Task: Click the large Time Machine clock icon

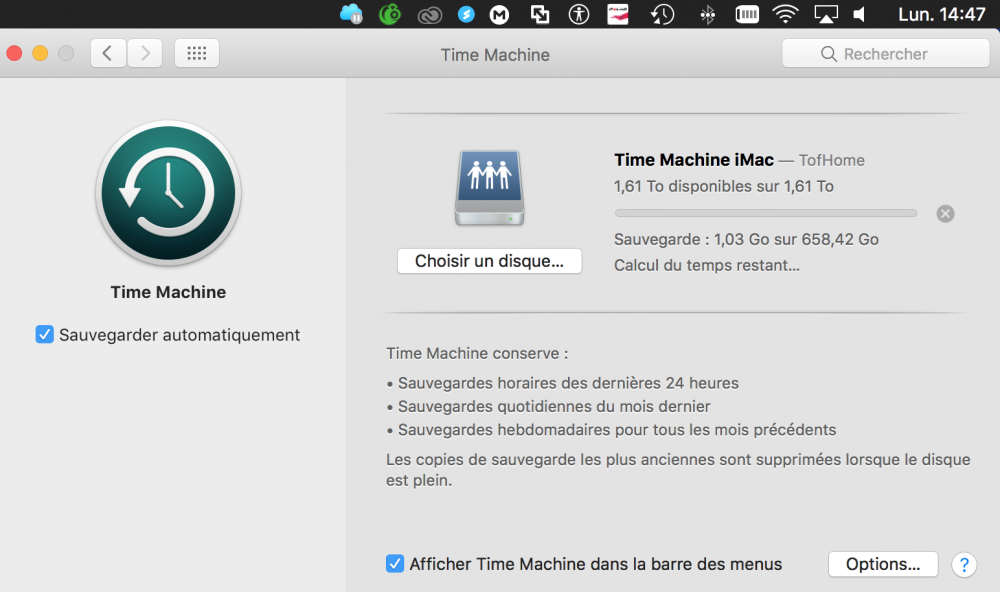Action: (168, 193)
